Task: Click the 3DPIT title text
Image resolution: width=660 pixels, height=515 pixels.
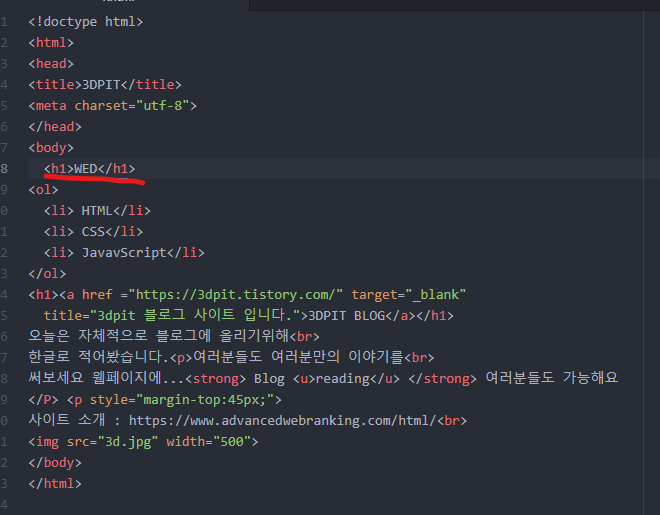Action: 101,85
